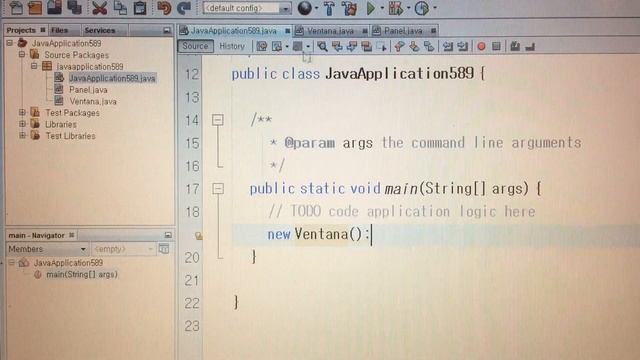This screenshot has height=360, width=640.
Task: Expand the Test Packages node
Action: [x=22, y=112]
